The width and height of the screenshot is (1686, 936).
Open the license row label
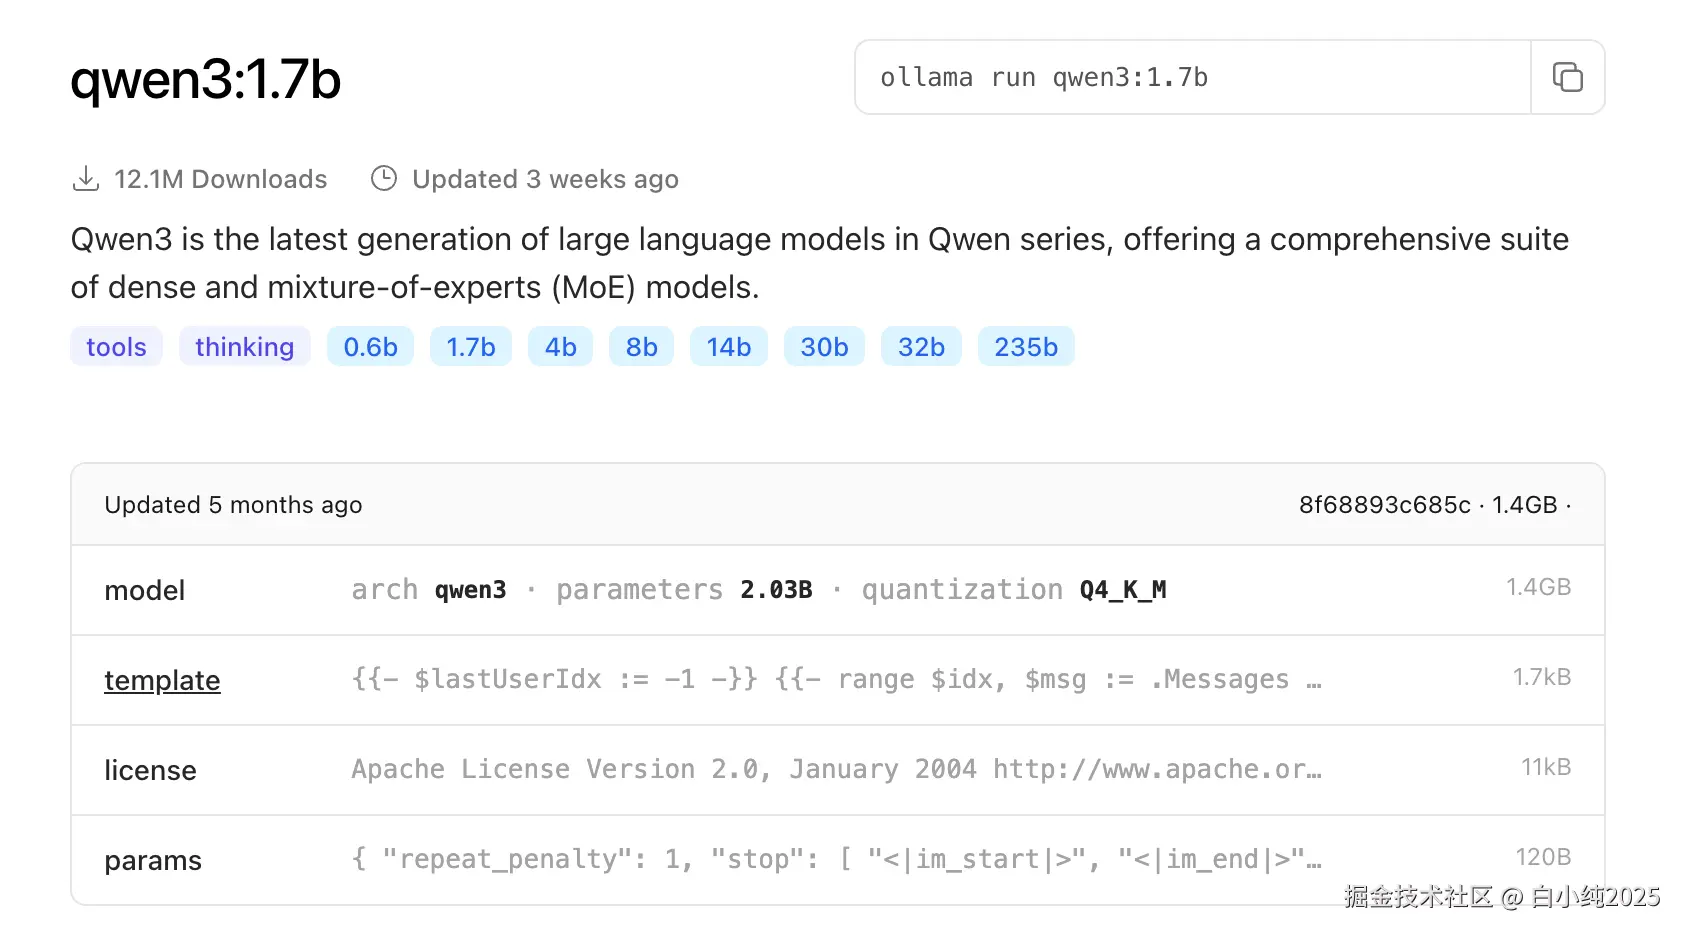(x=150, y=770)
